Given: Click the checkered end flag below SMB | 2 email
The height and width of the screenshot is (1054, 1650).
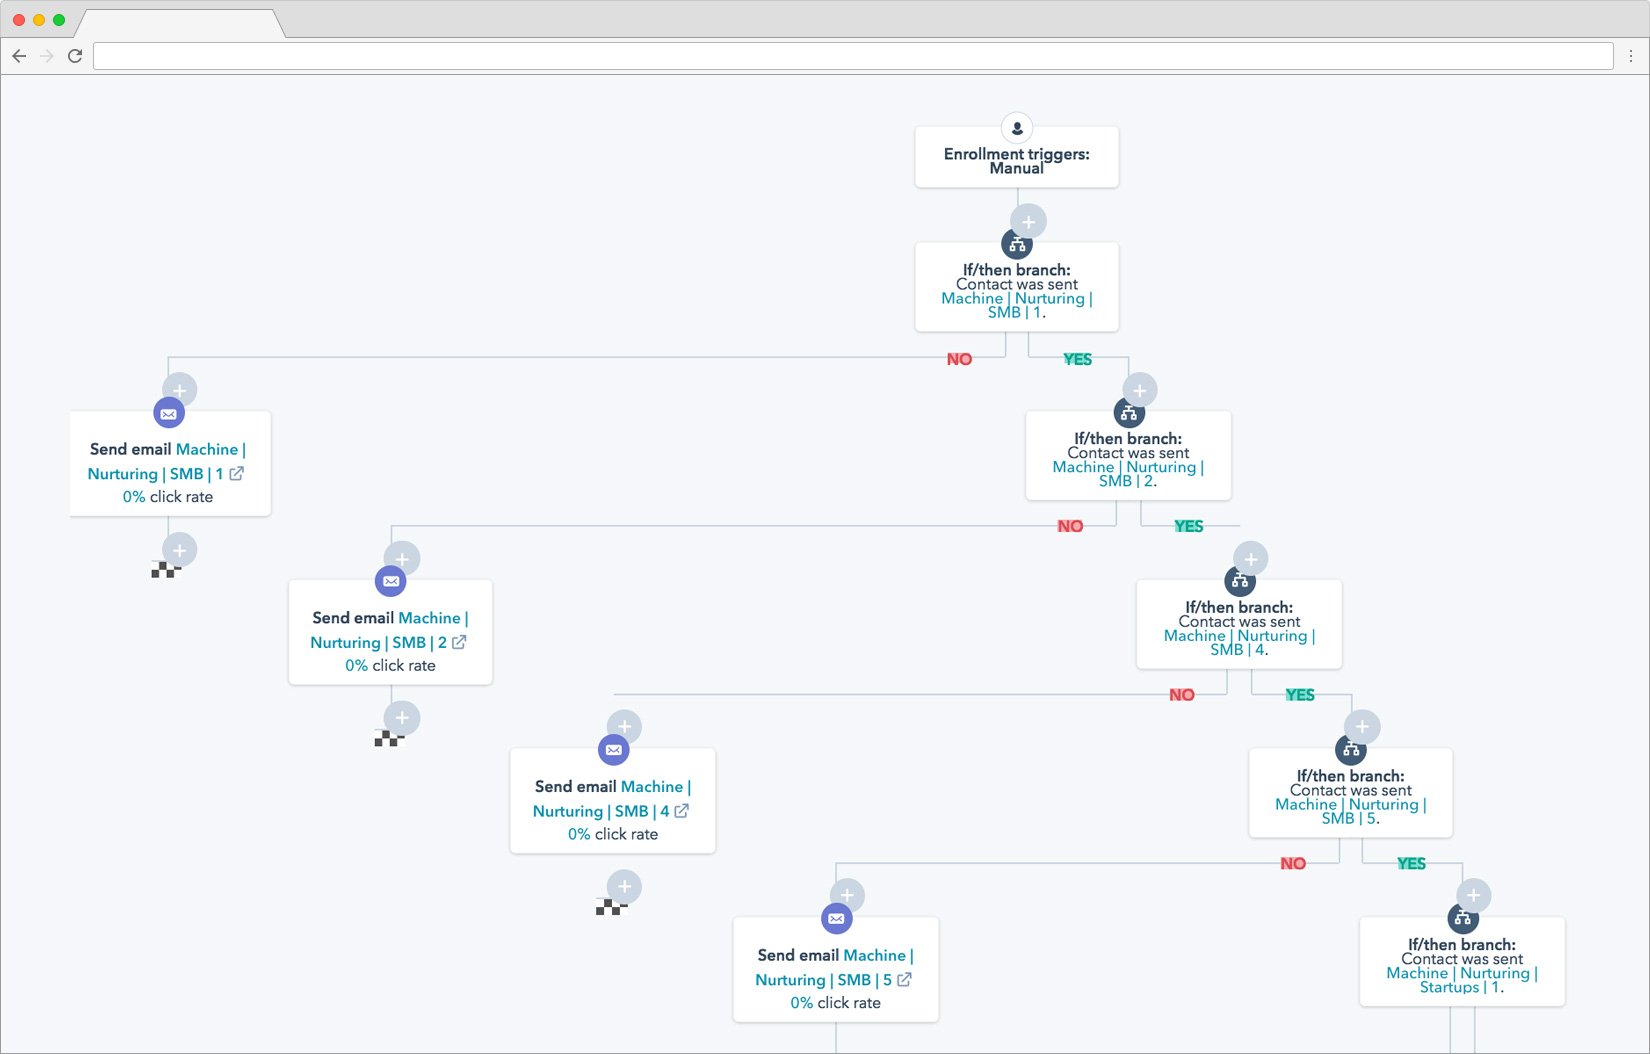Looking at the screenshot, I should [388, 737].
